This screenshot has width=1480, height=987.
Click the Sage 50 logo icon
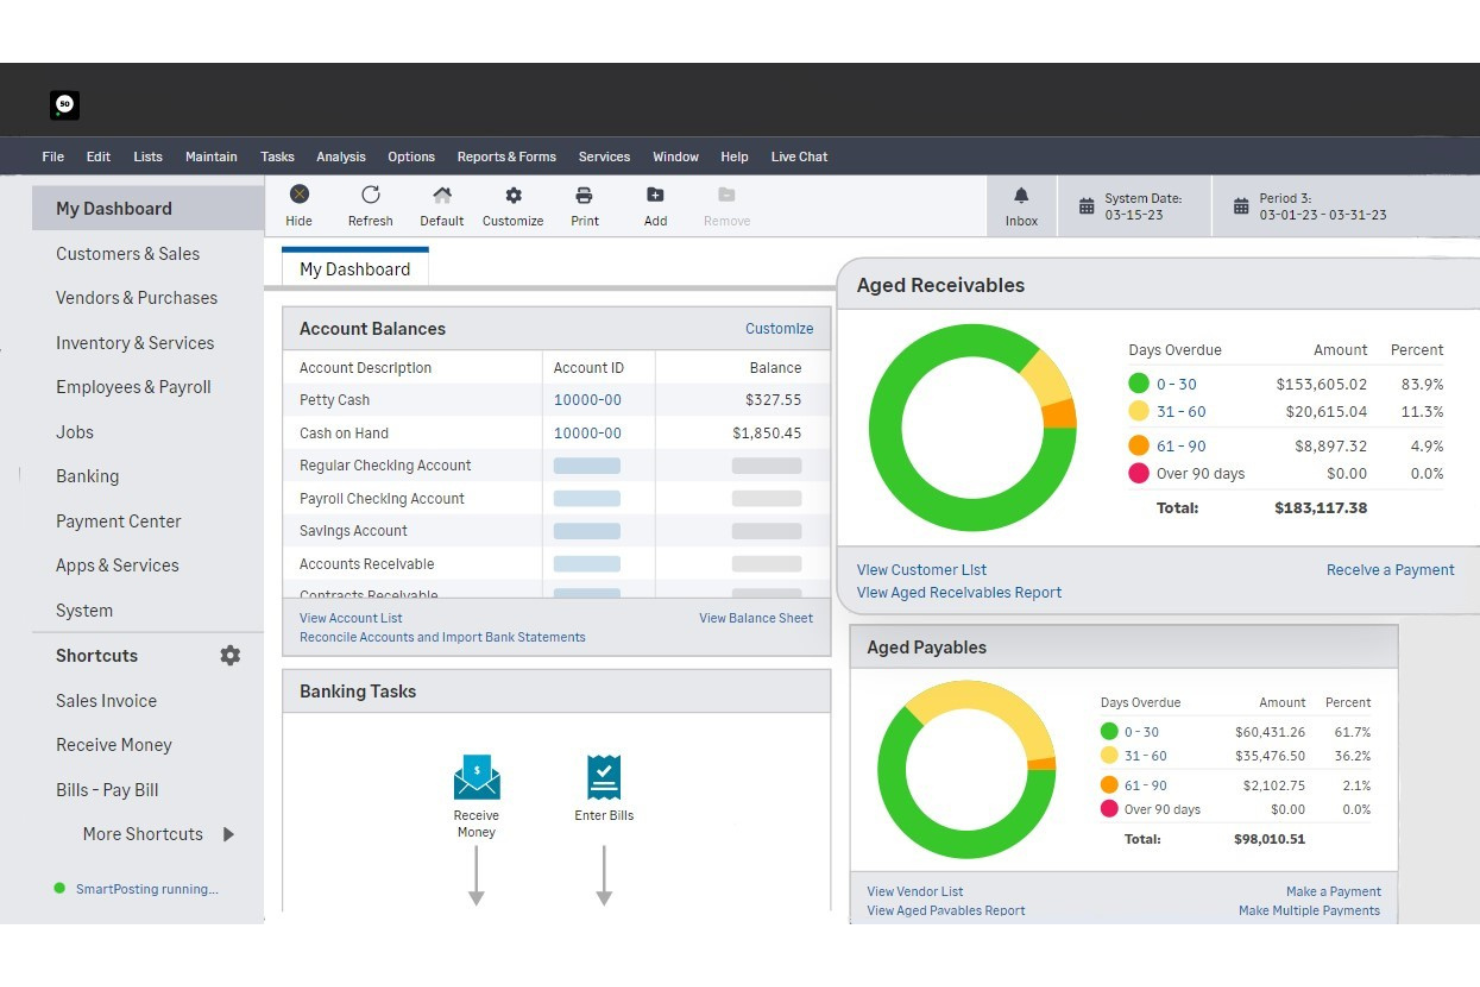point(65,104)
